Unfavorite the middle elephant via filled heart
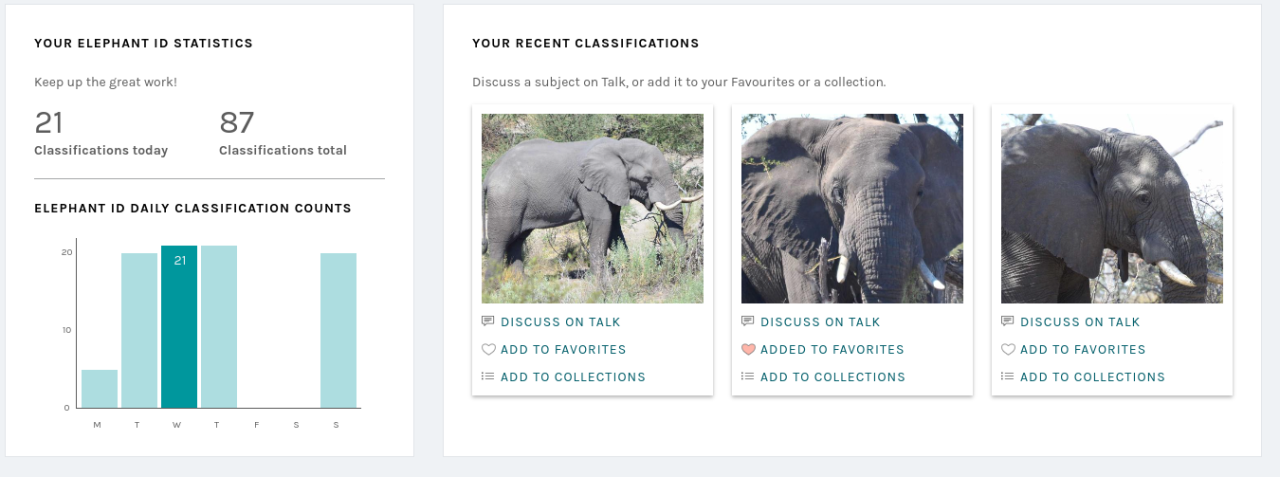The height and width of the screenshot is (477, 1280). click(x=748, y=350)
